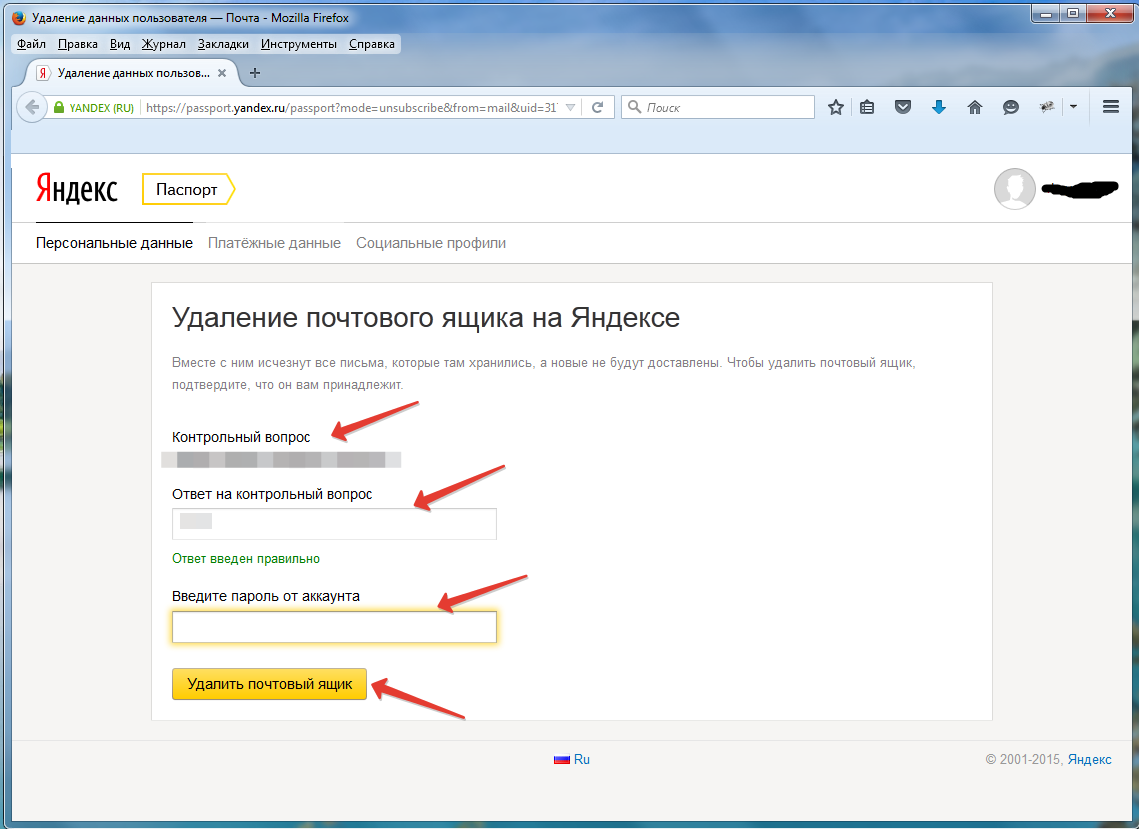This screenshot has width=1139, height=829.
Task: Save page to Pocket
Action: (903, 107)
